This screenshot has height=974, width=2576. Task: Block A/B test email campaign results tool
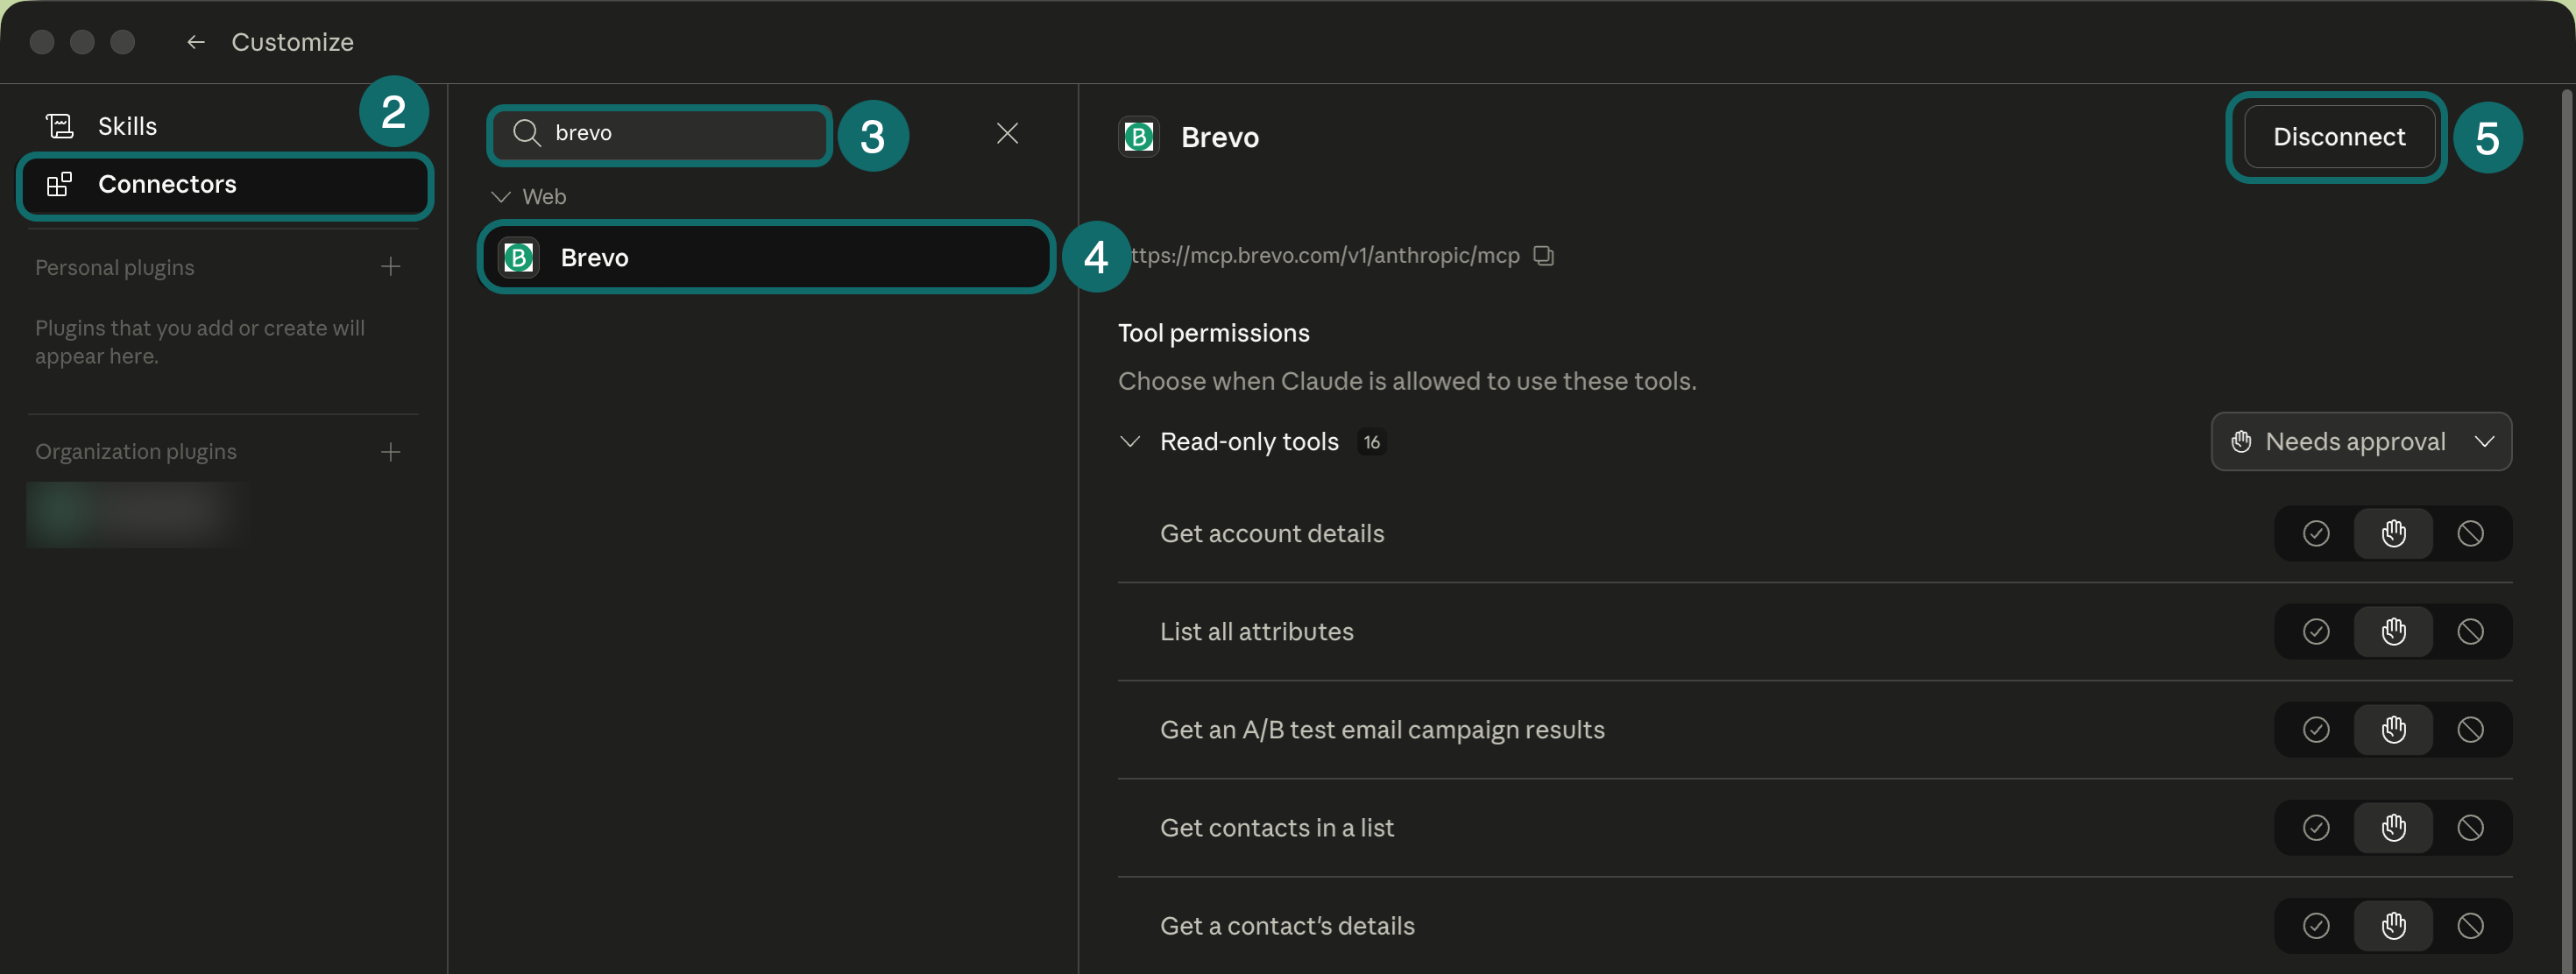[2470, 730]
